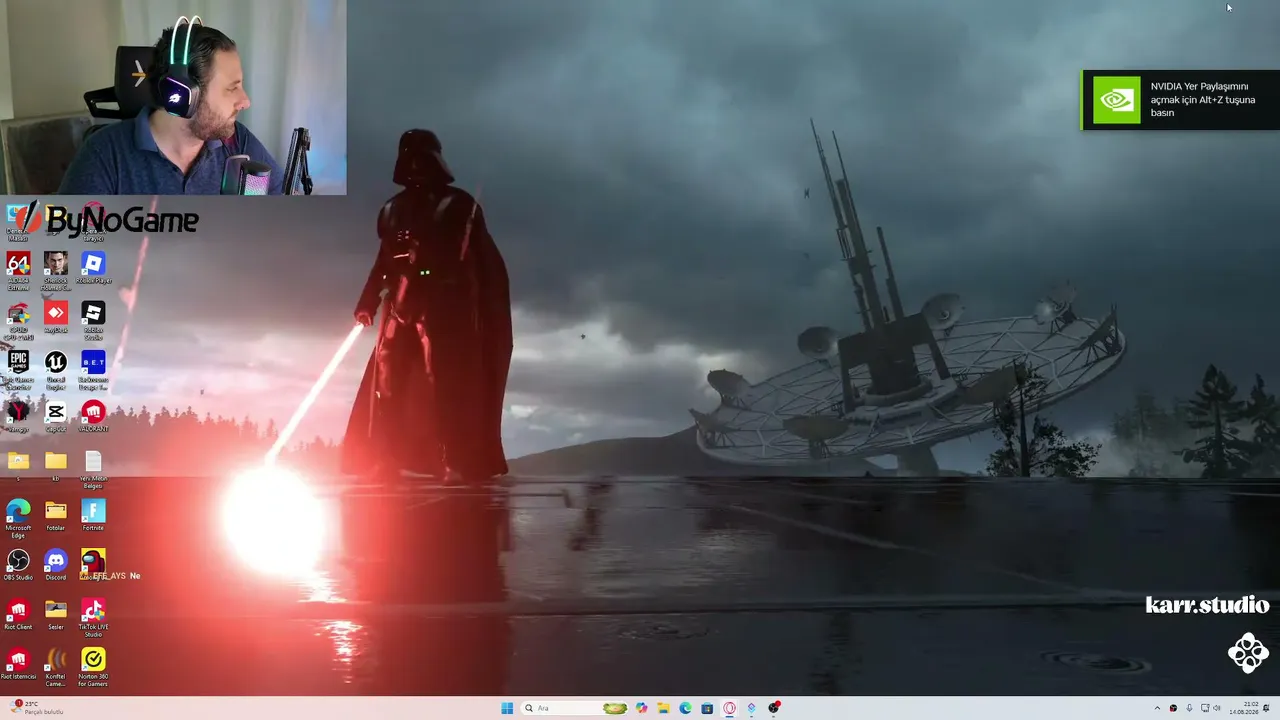Select the Discord desktop icon
This screenshot has width=1280, height=720.
point(56,565)
